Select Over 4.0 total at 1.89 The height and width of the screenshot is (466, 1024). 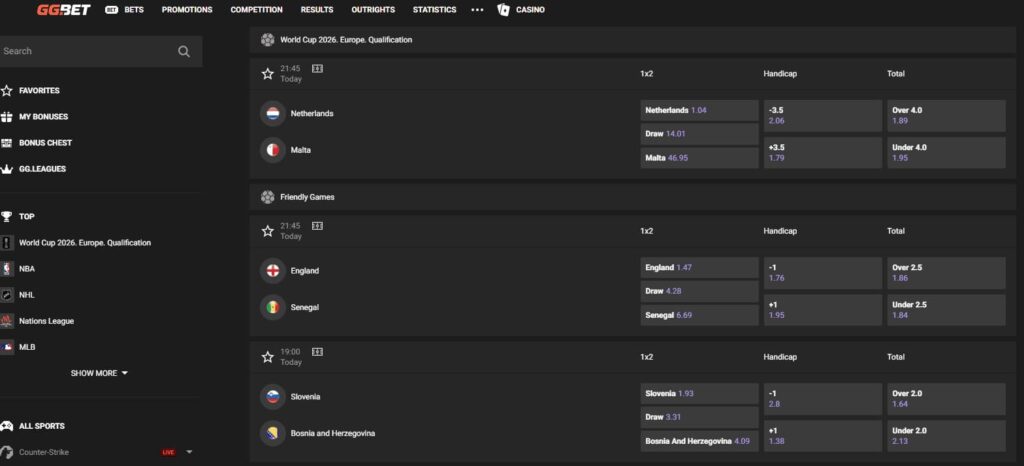click(946, 116)
